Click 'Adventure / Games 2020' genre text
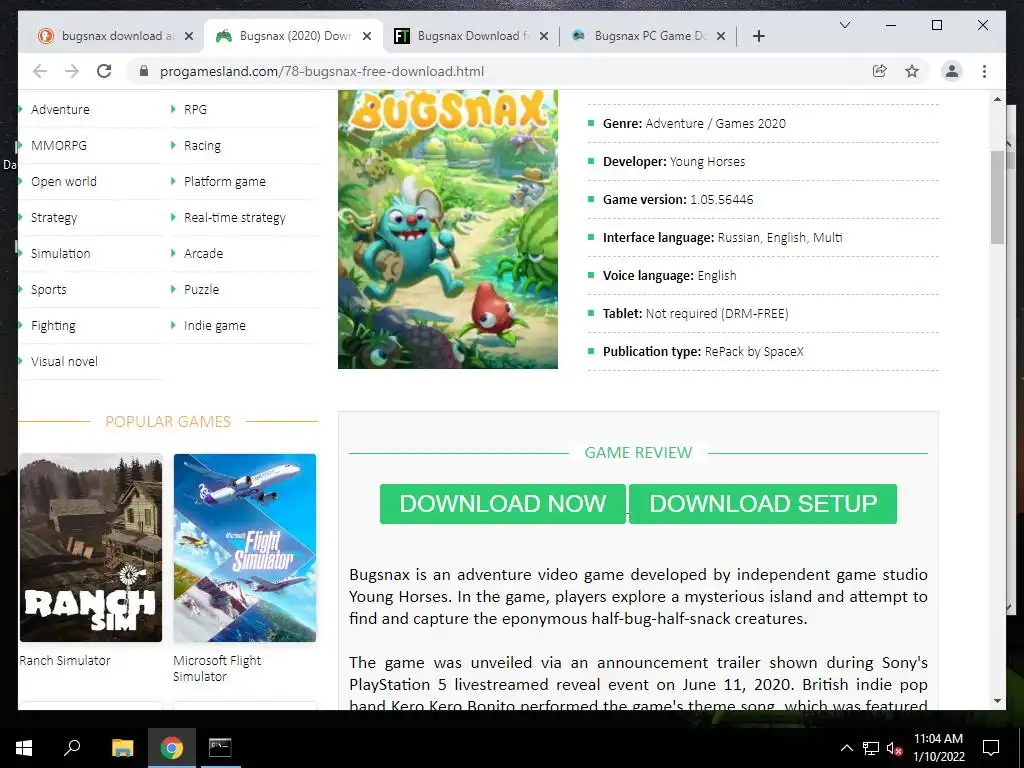This screenshot has width=1024, height=768. [715, 123]
